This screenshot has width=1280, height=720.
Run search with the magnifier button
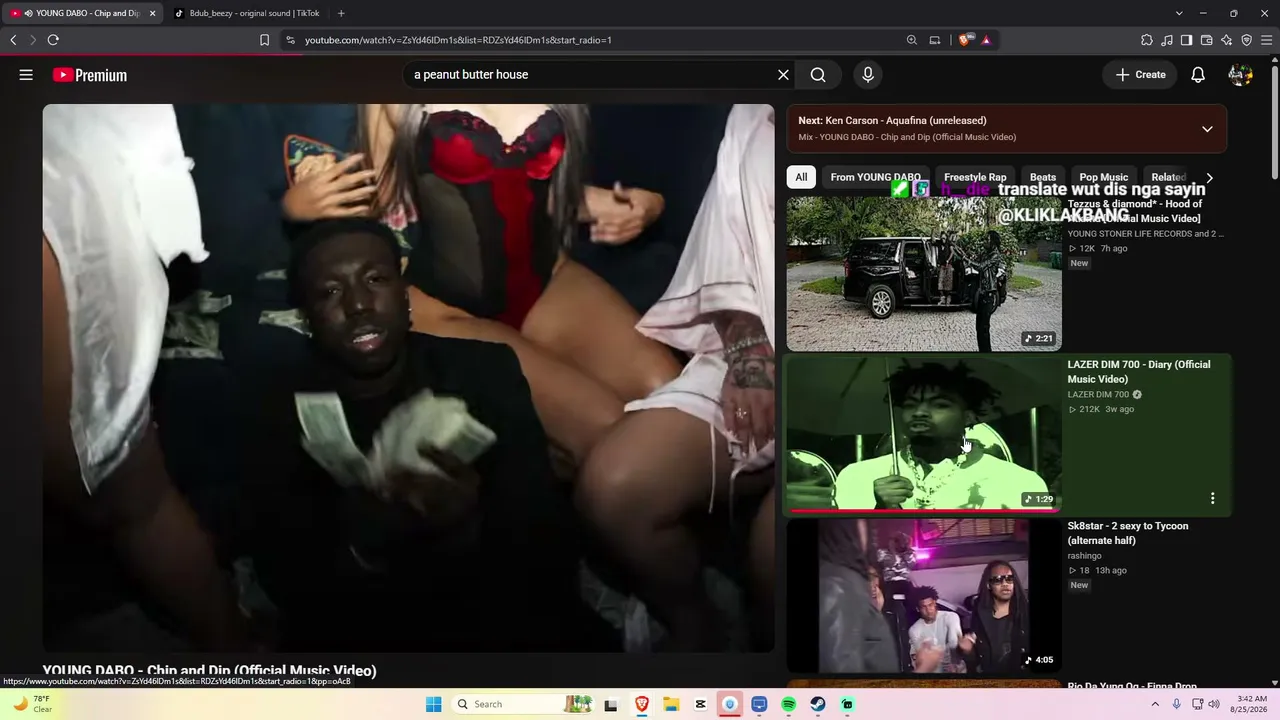tap(818, 75)
